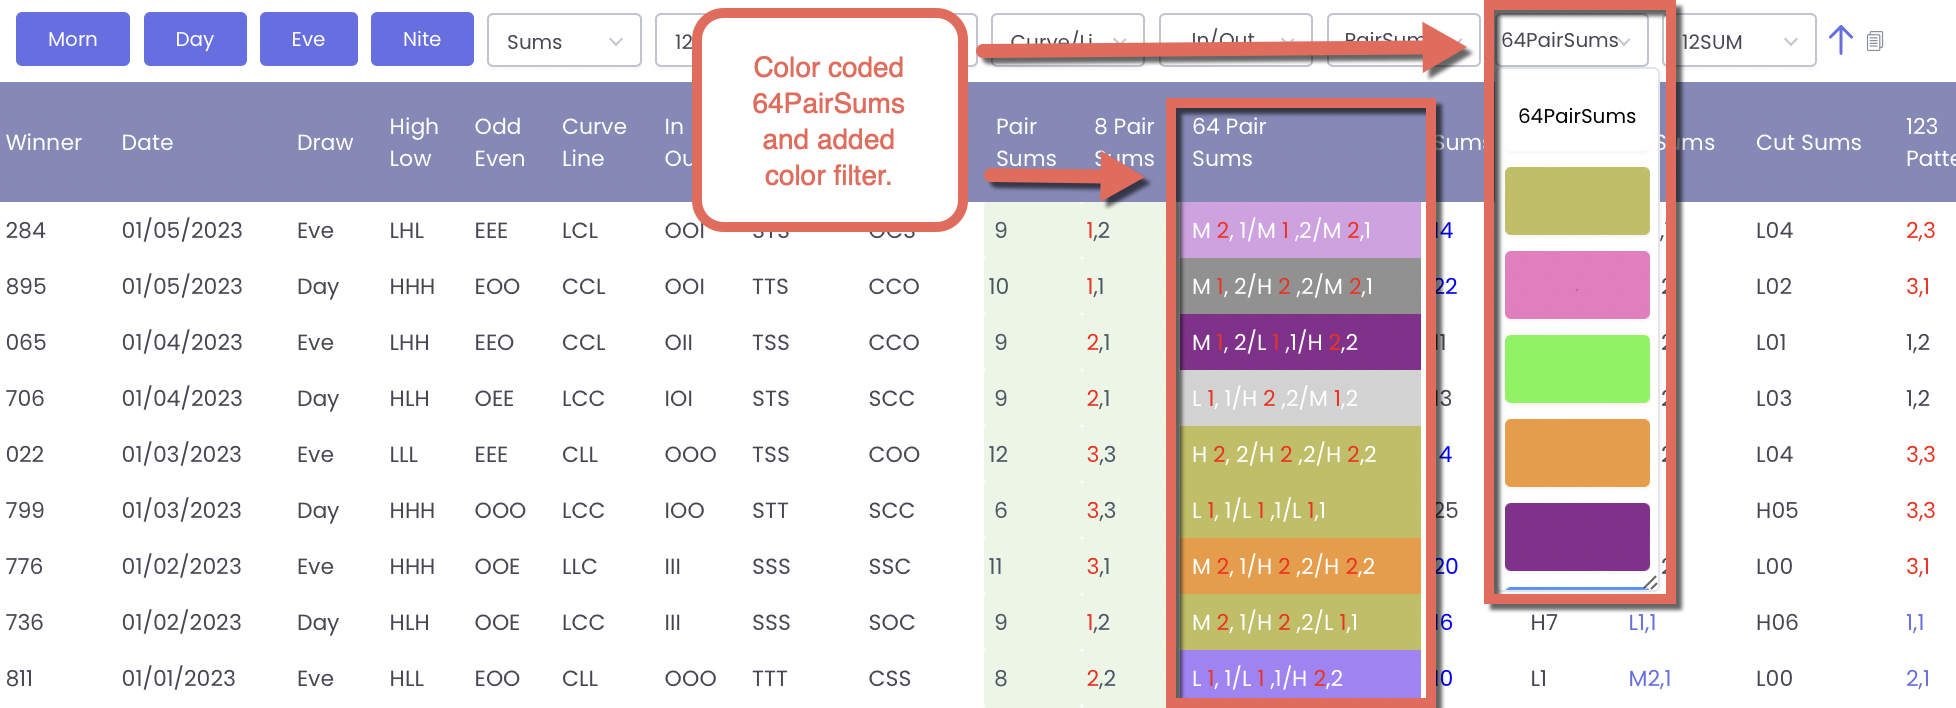Viewport: 1956px width, 708px height.
Task: Click the Cut Sums column header
Action: click(x=1808, y=142)
